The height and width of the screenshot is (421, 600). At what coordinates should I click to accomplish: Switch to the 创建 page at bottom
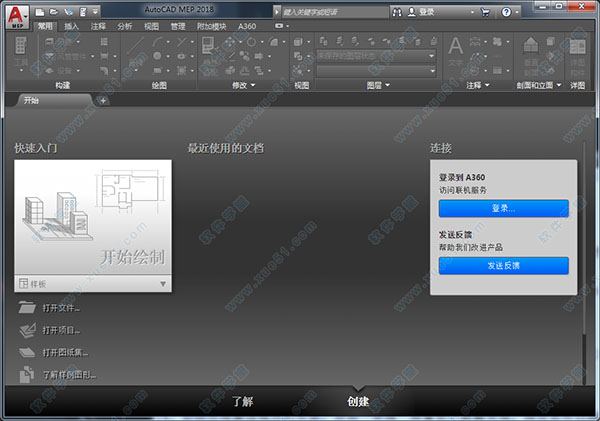(x=358, y=401)
